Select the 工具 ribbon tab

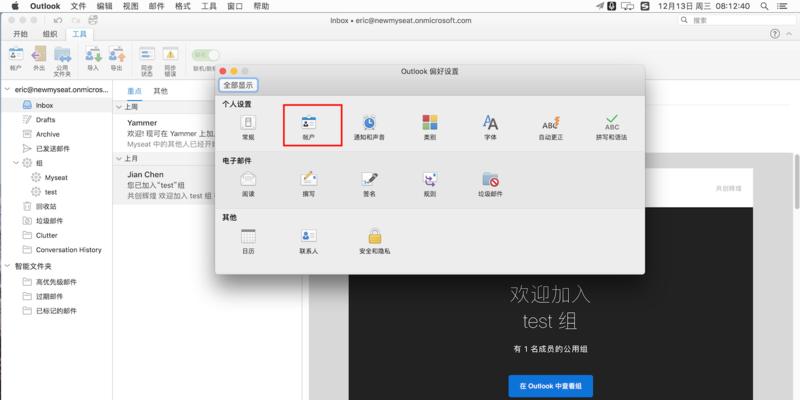point(80,34)
